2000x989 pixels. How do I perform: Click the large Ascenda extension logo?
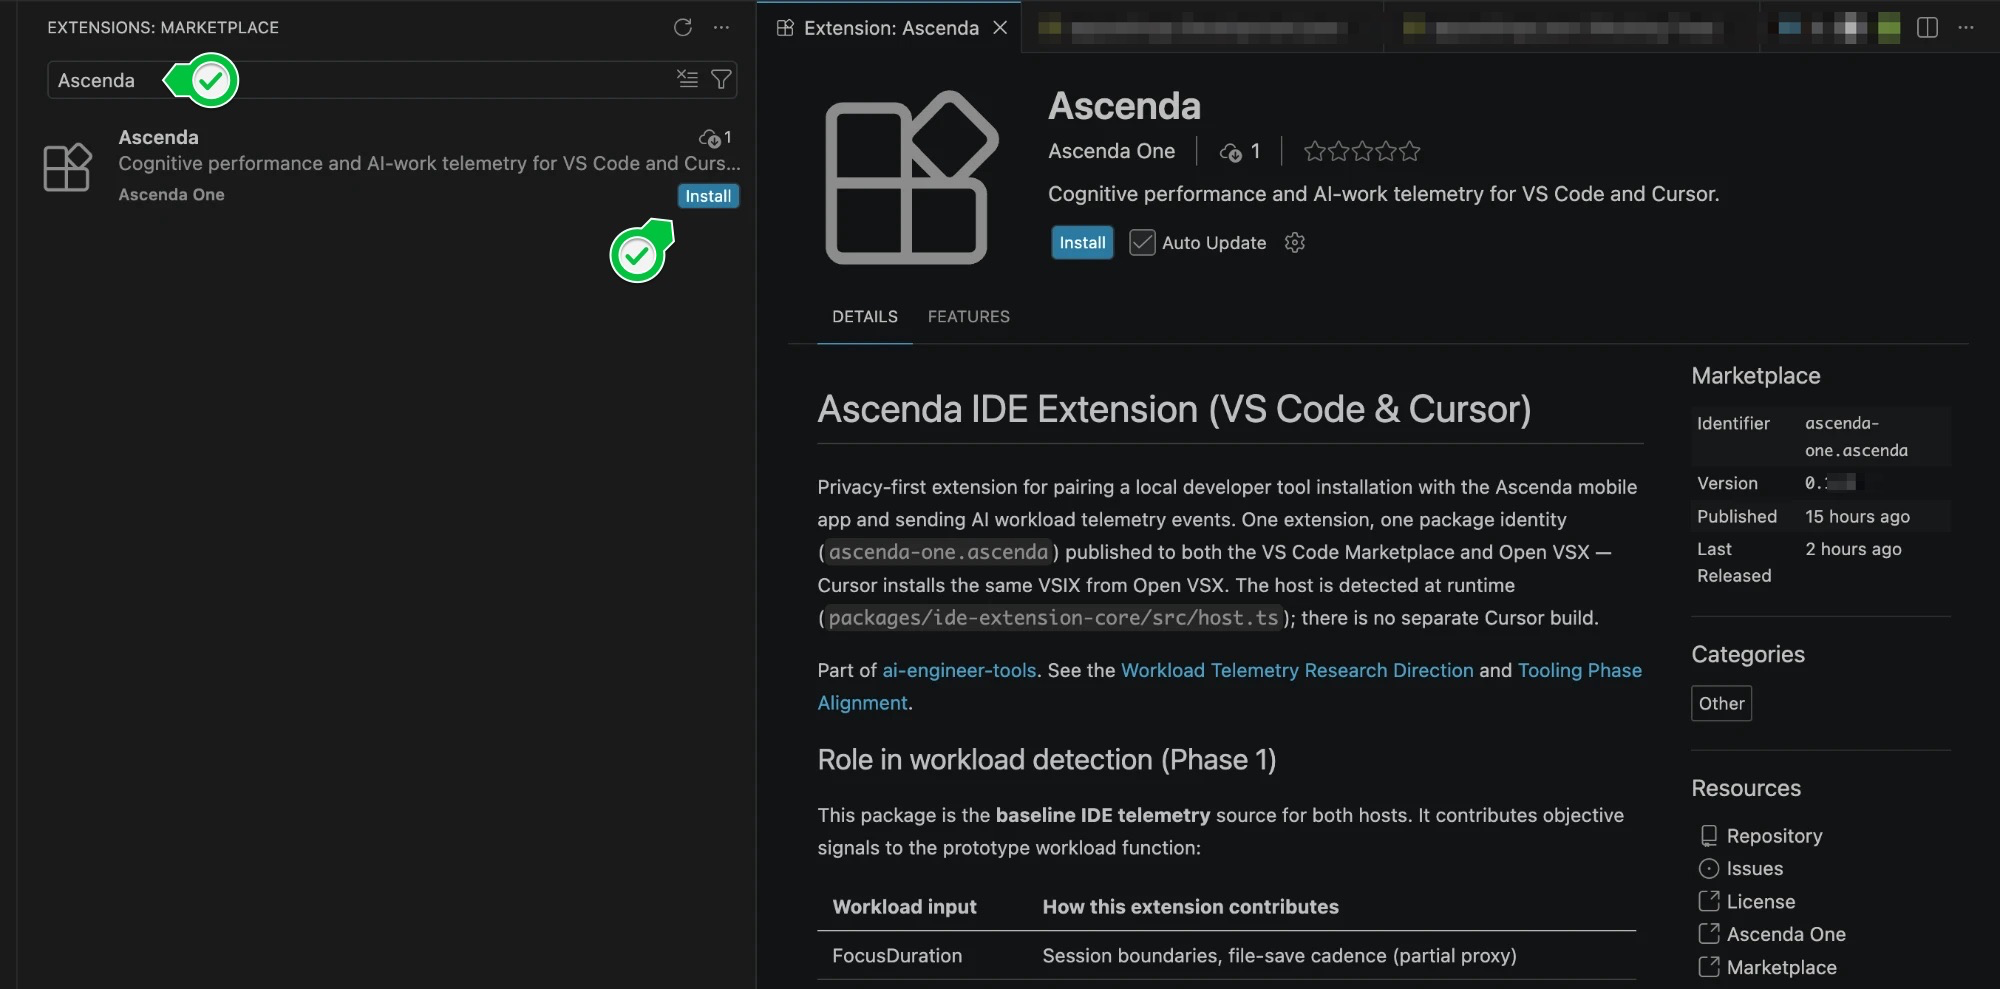point(911,178)
